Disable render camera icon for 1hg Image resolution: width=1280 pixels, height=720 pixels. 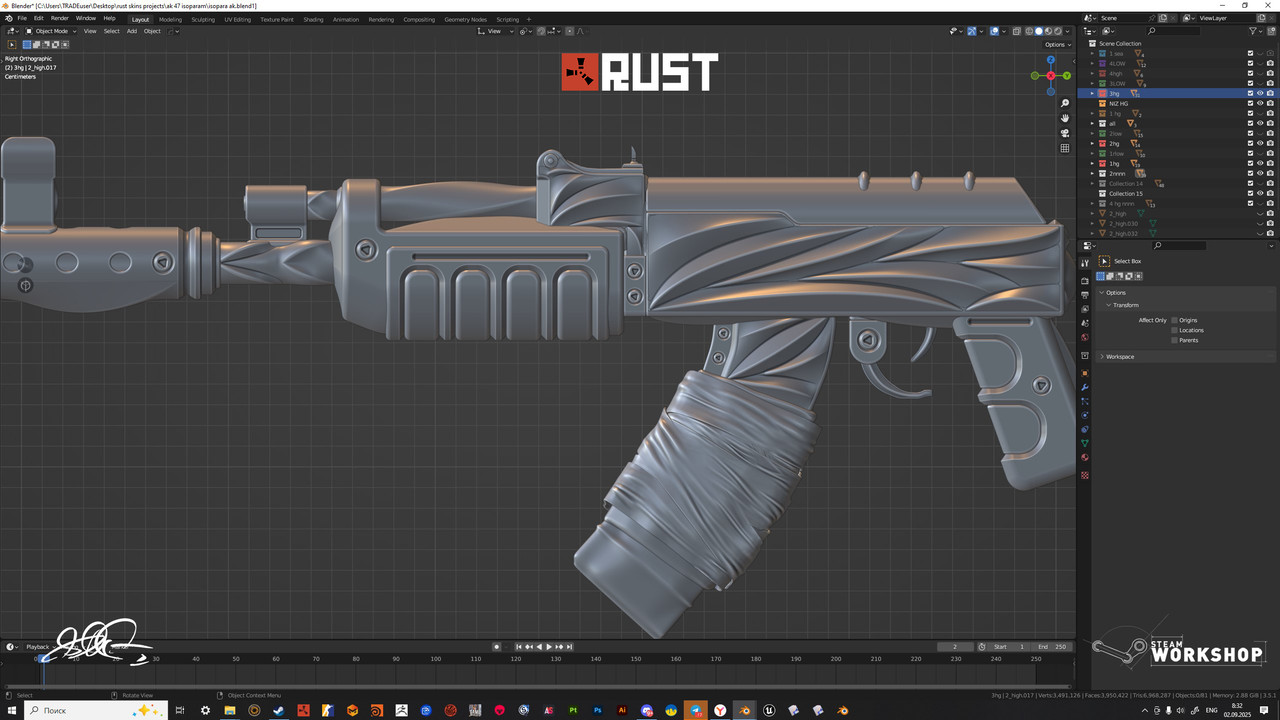1270,163
